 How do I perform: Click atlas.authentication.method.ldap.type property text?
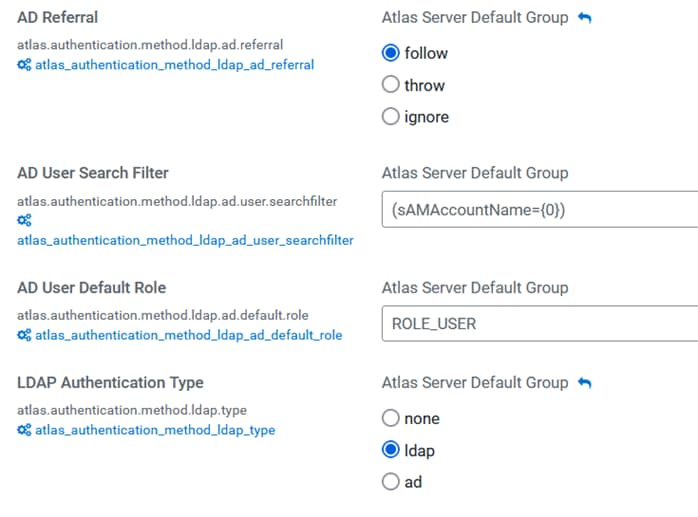(x=132, y=410)
